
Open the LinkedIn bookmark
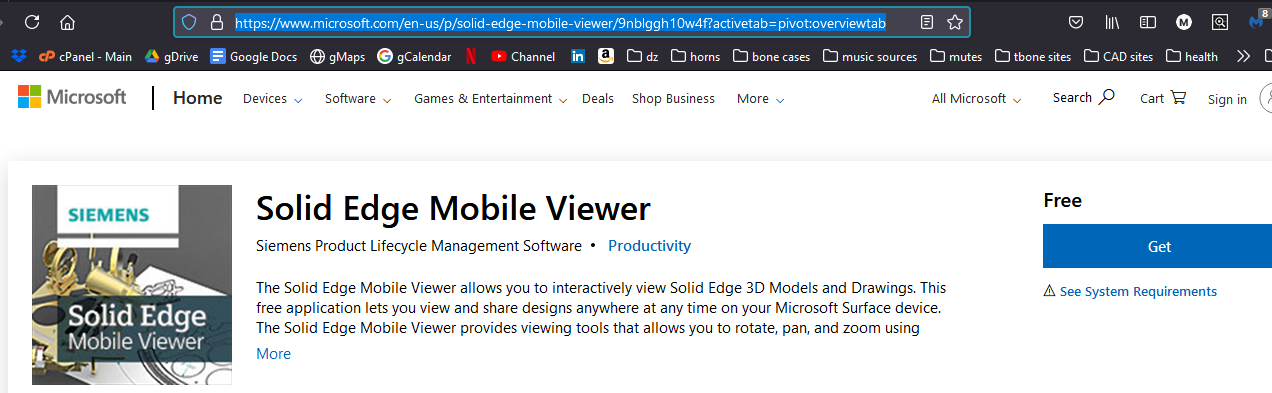[578, 57]
